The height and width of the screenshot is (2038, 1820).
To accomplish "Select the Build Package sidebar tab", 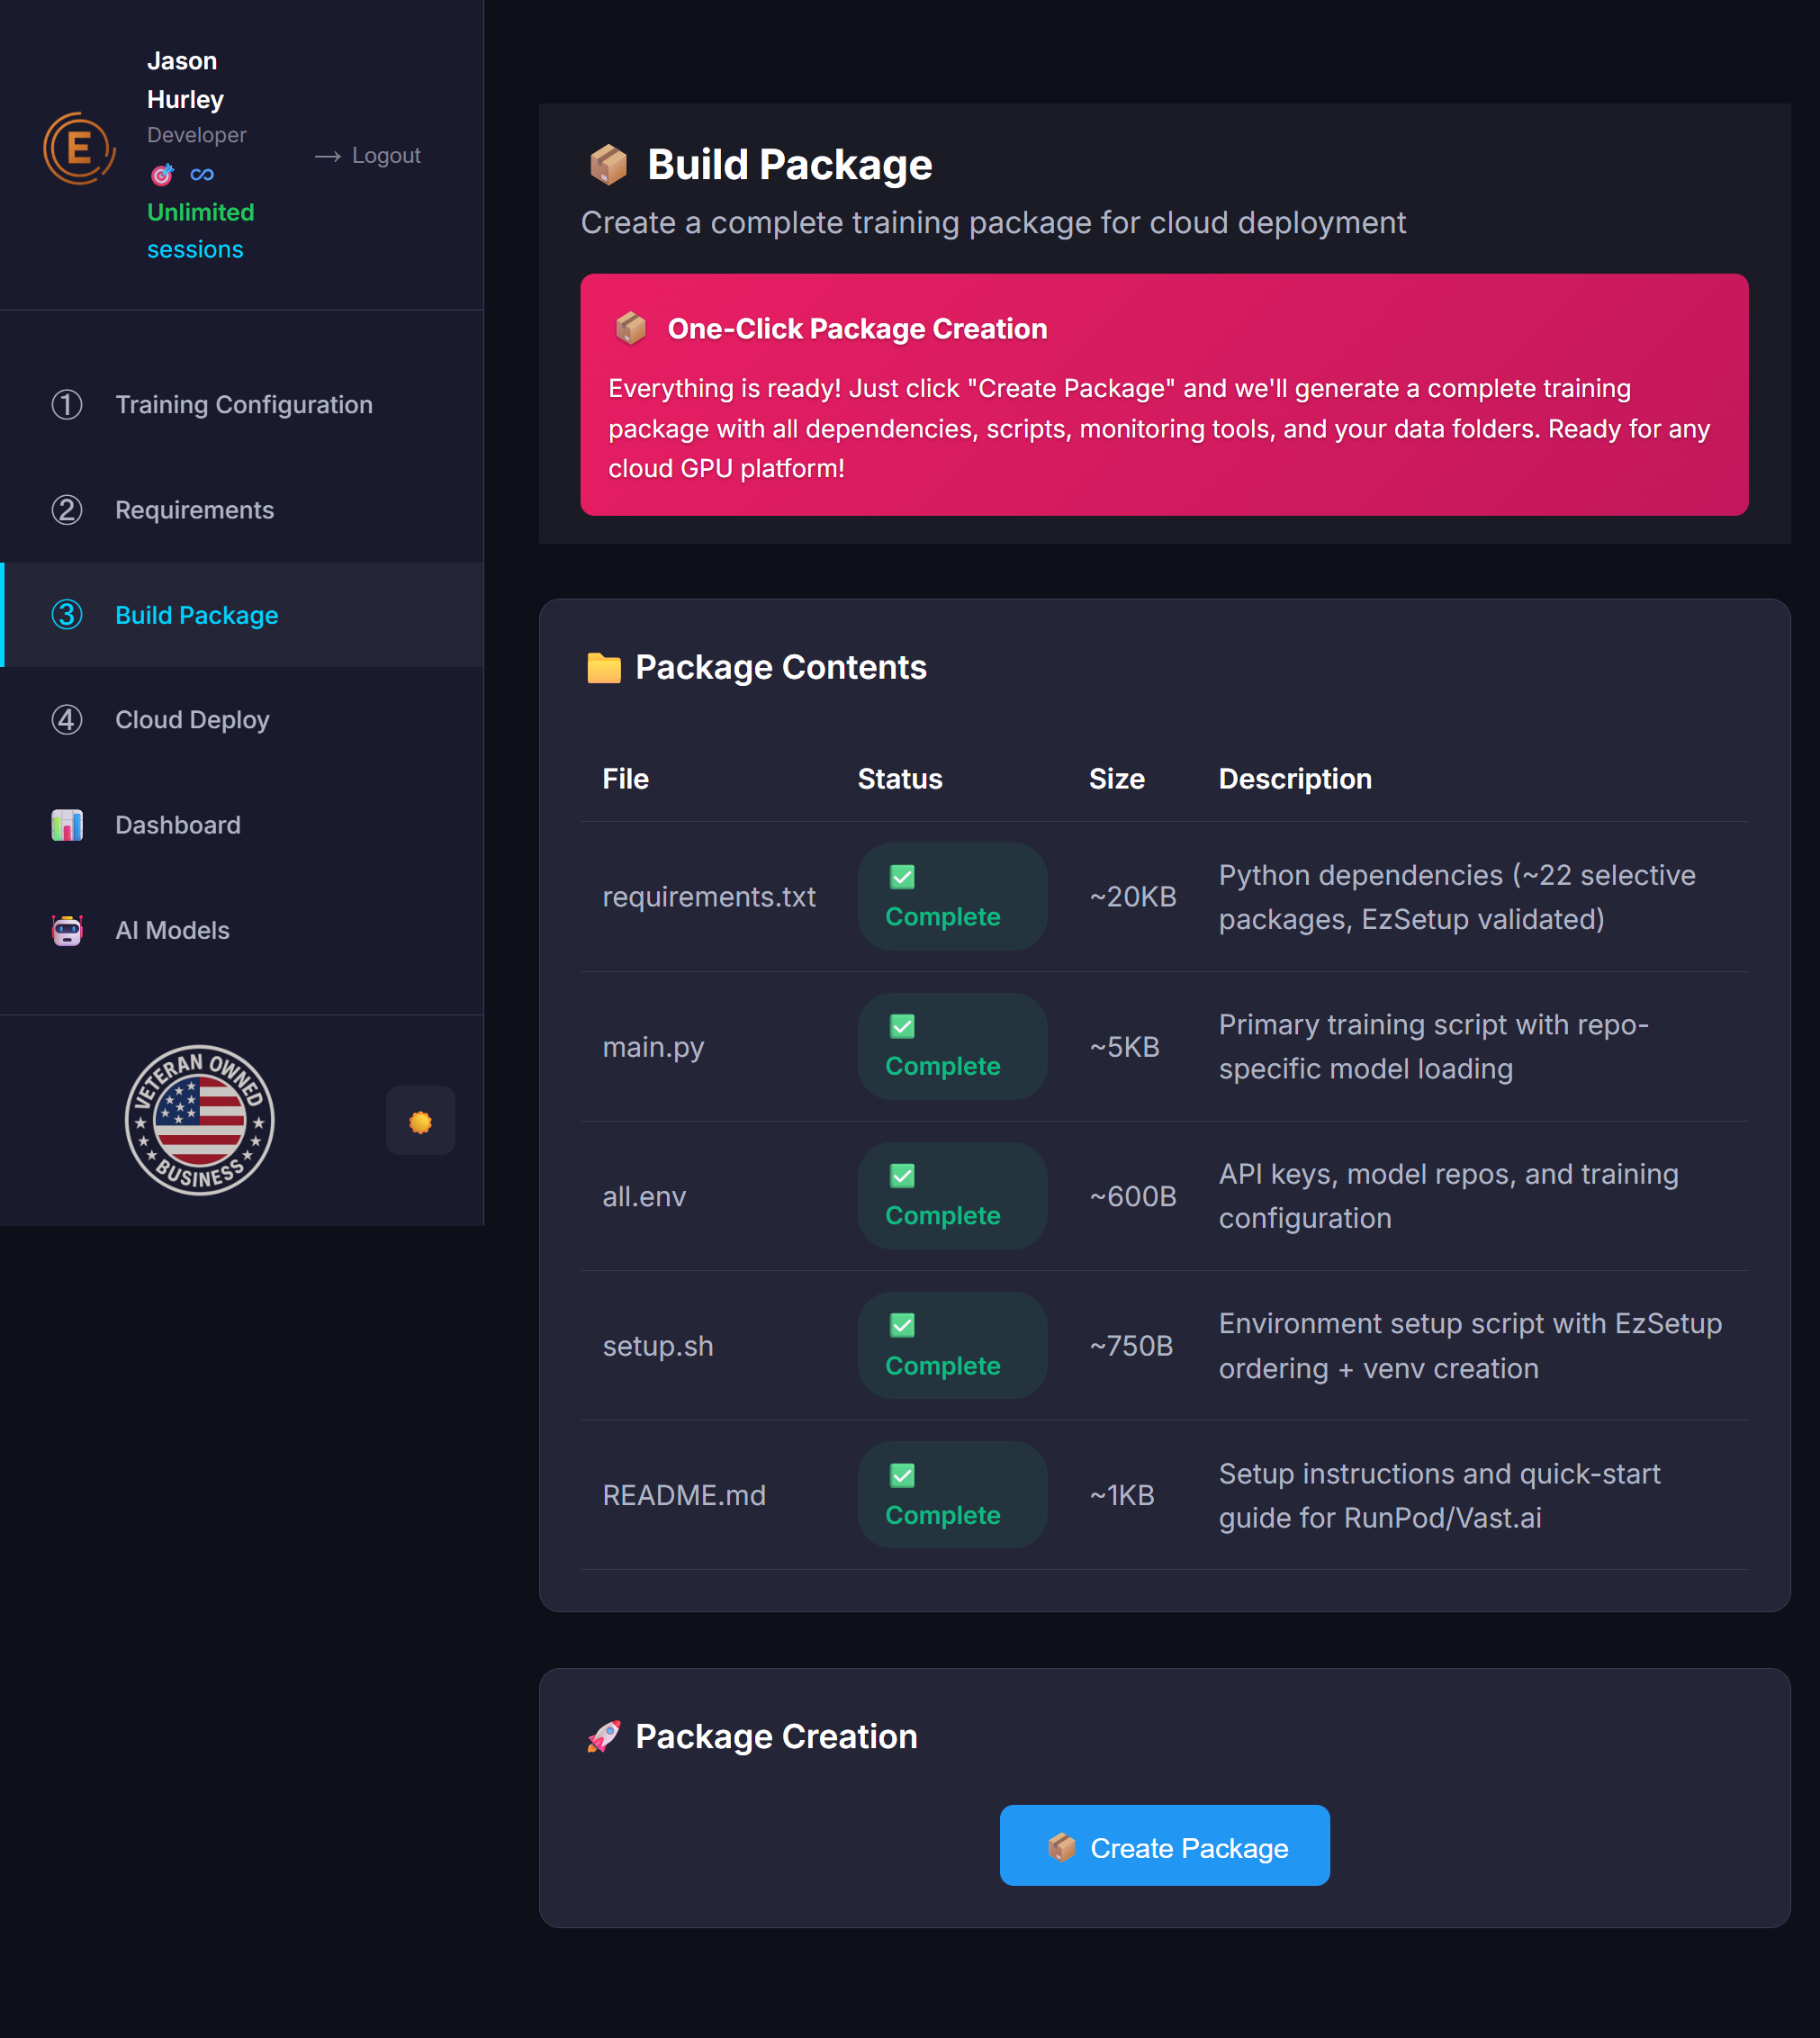I will click(196, 615).
